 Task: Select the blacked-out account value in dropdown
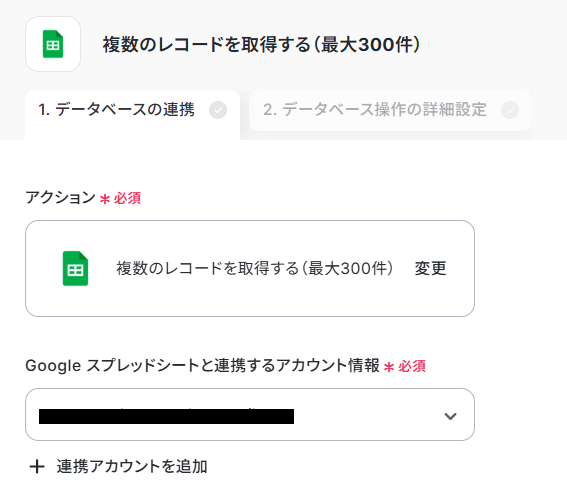pos(166,416)
